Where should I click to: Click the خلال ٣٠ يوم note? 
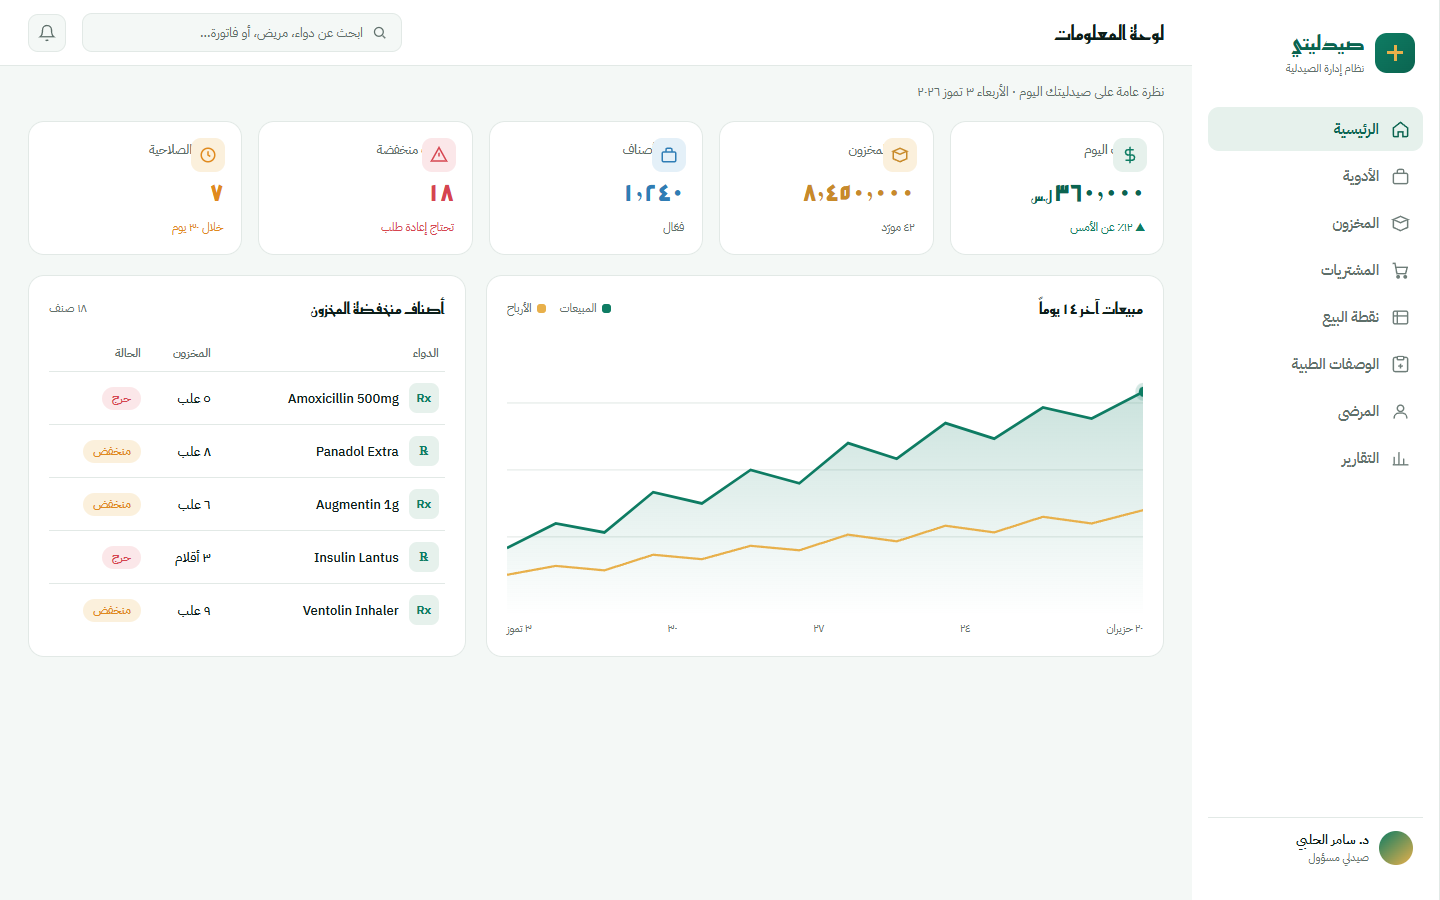[x=197, y=227]
